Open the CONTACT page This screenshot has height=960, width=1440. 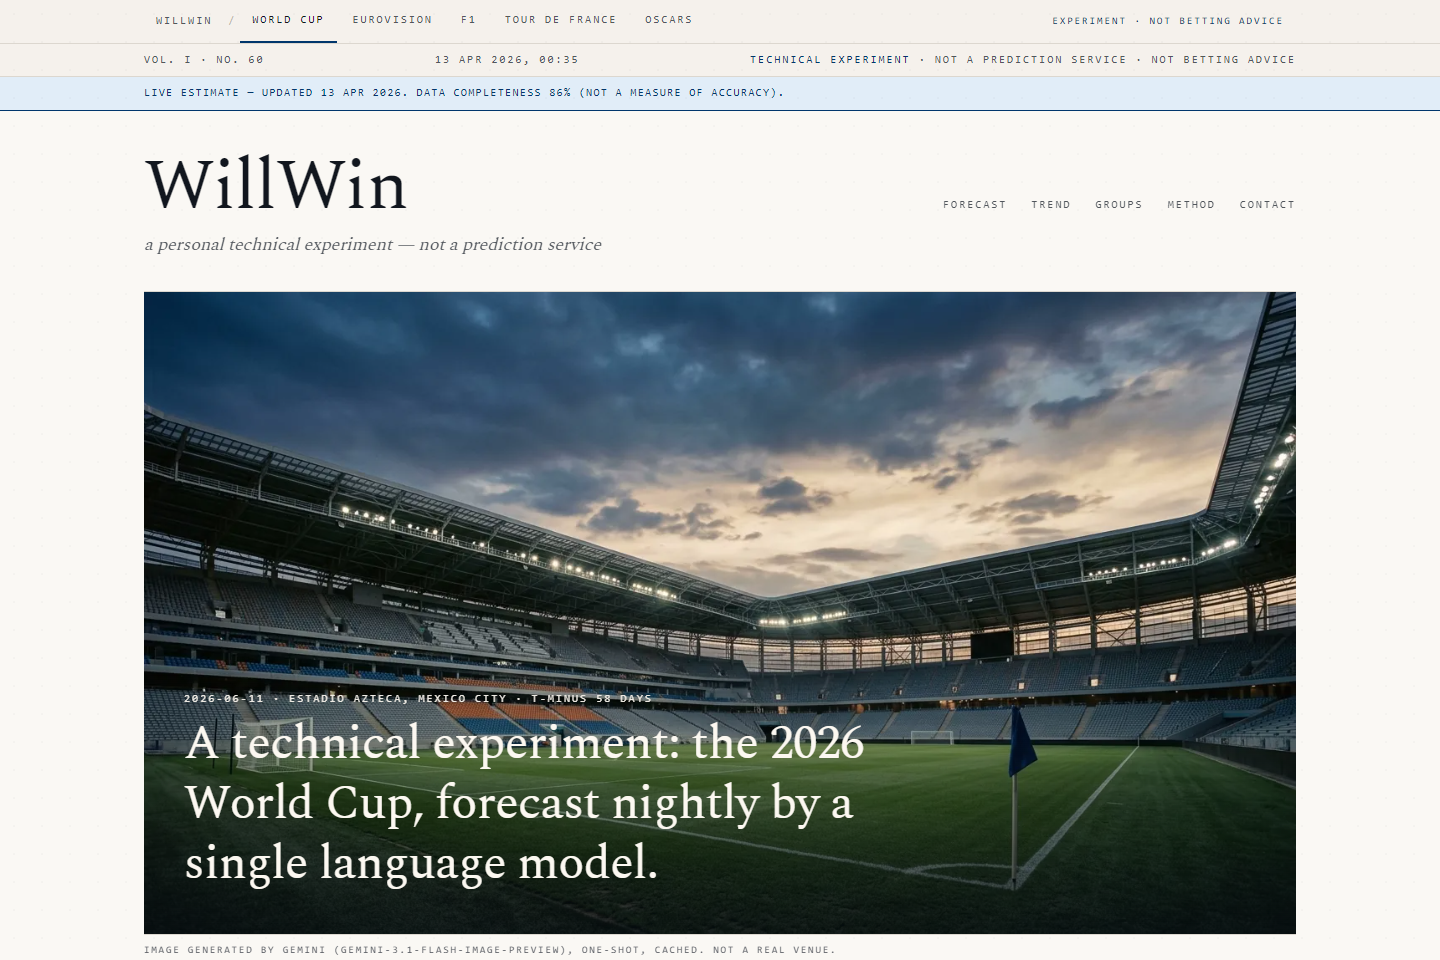pyautogui.click(x=1267, y=205)
